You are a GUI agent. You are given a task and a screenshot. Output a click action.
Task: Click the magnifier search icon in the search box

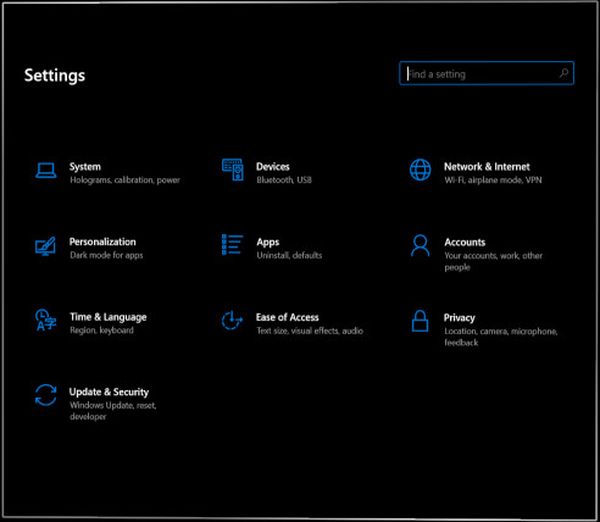click(564, 73)
